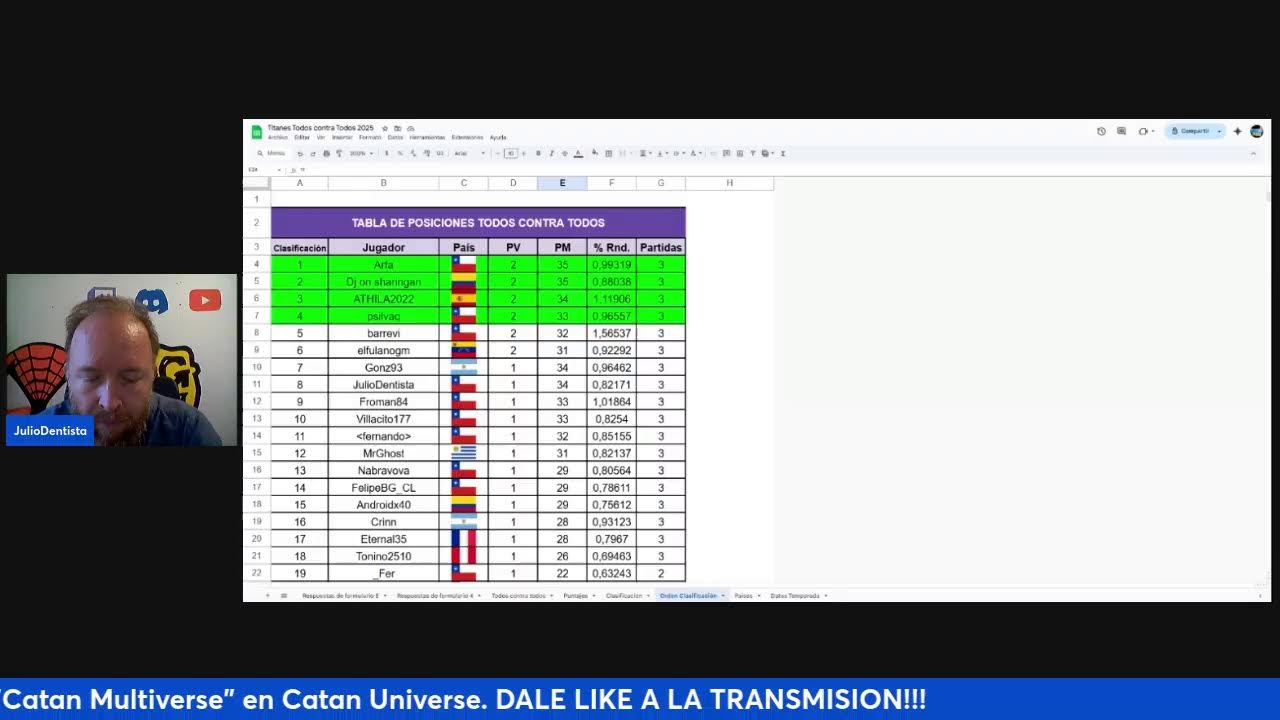1280x720 pixels.
Task: Open the Insertar menu
Action: [342, 137]
